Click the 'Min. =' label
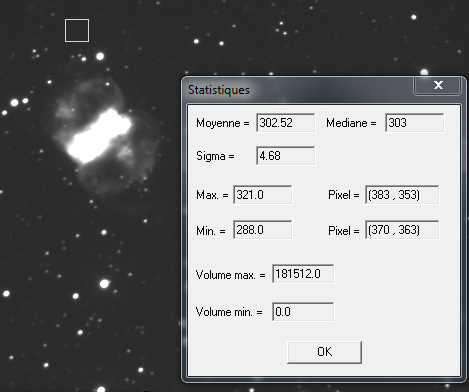The image size is (469, 392). (211, 230)
